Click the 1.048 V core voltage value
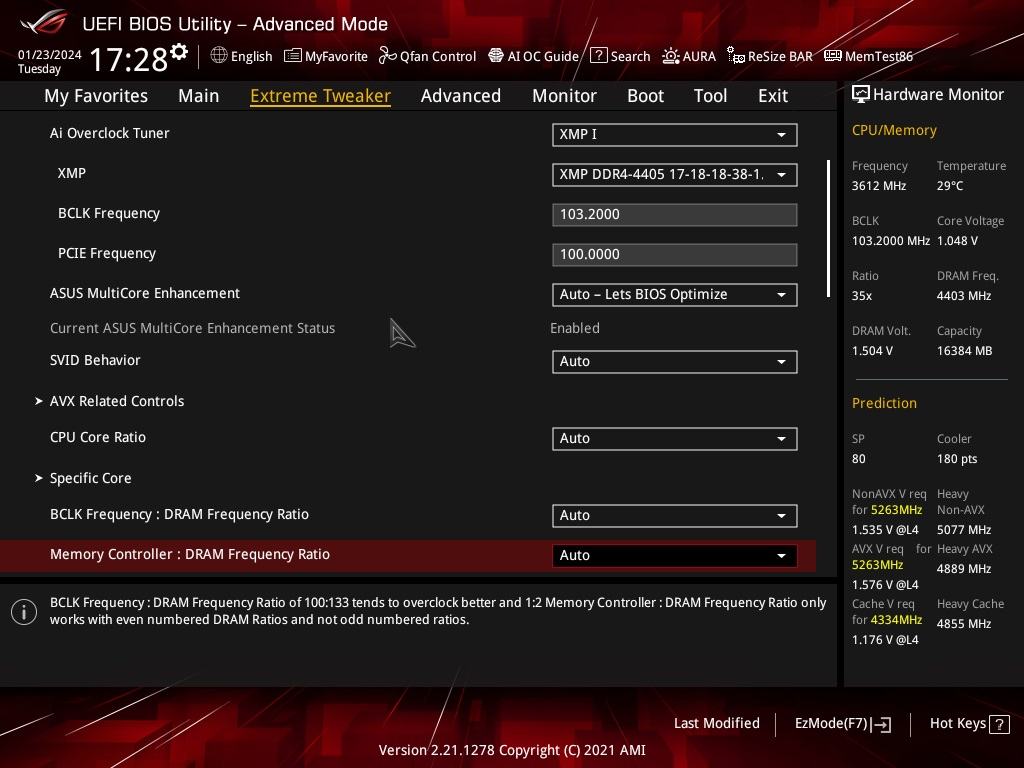 [957, 241]
